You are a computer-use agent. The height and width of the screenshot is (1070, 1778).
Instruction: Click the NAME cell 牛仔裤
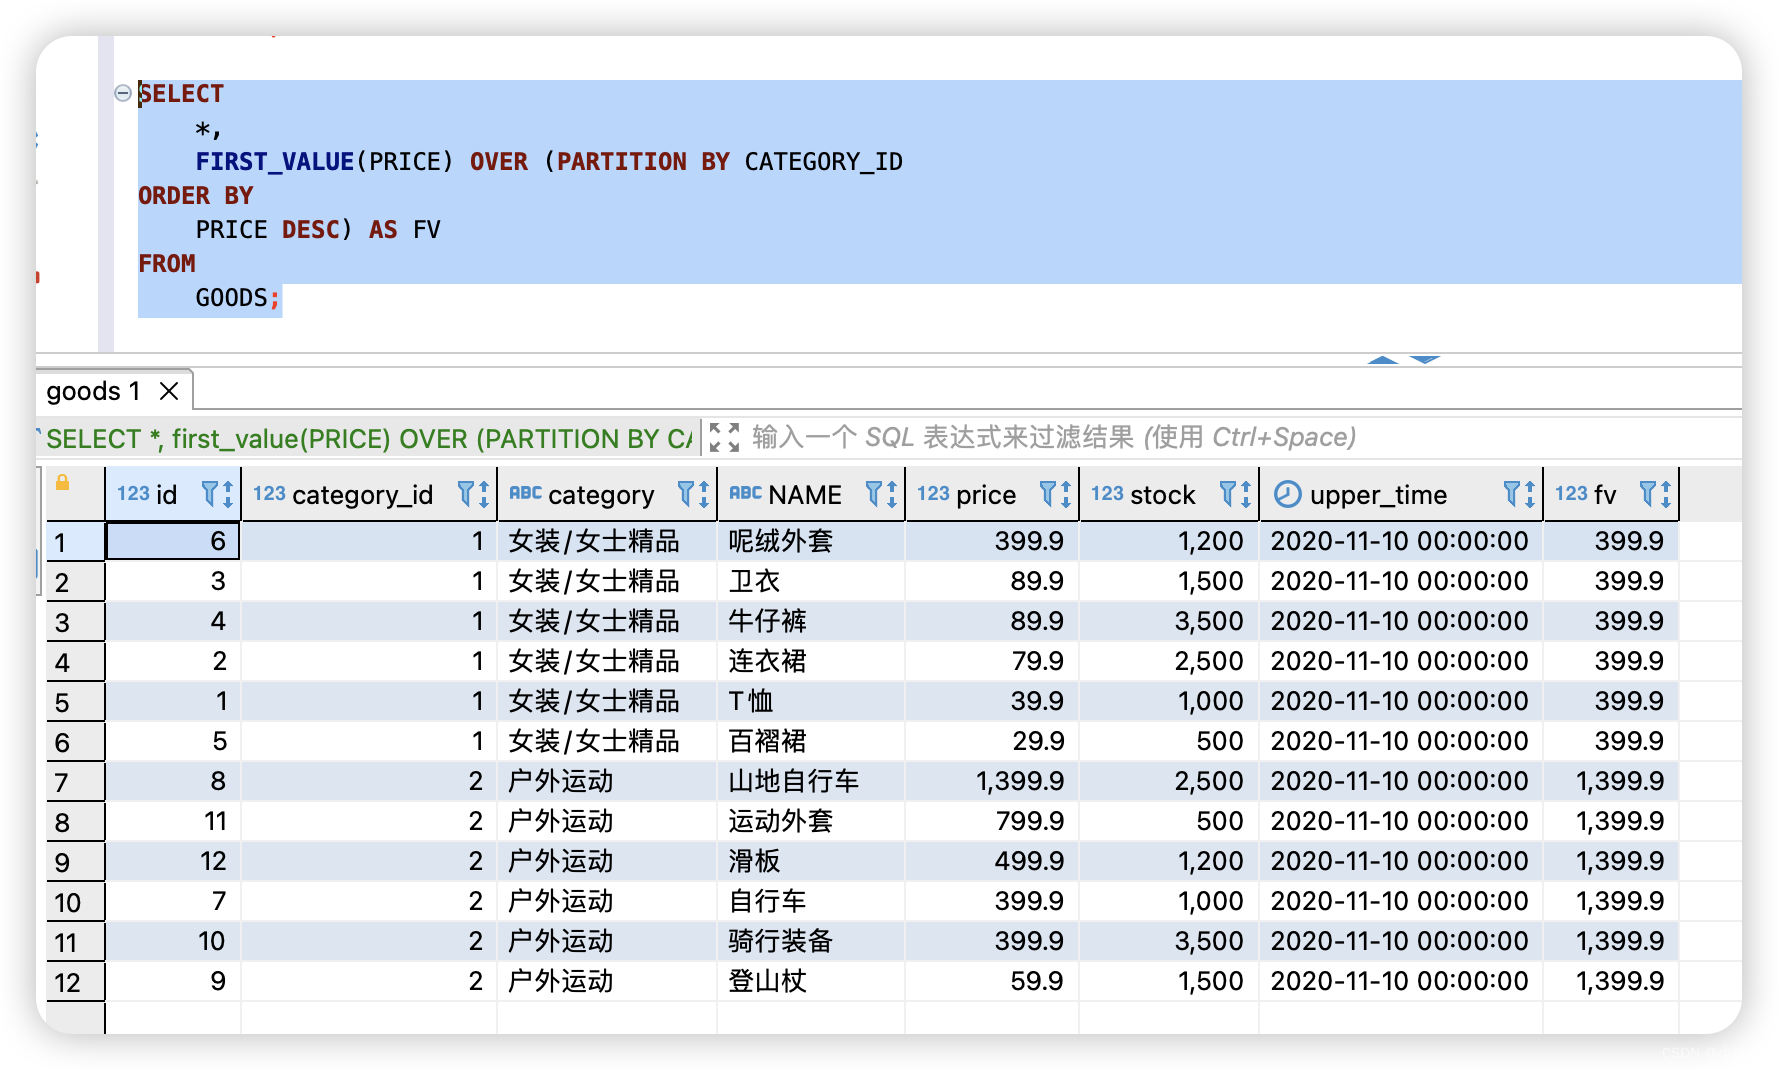(x=811, y=621)
